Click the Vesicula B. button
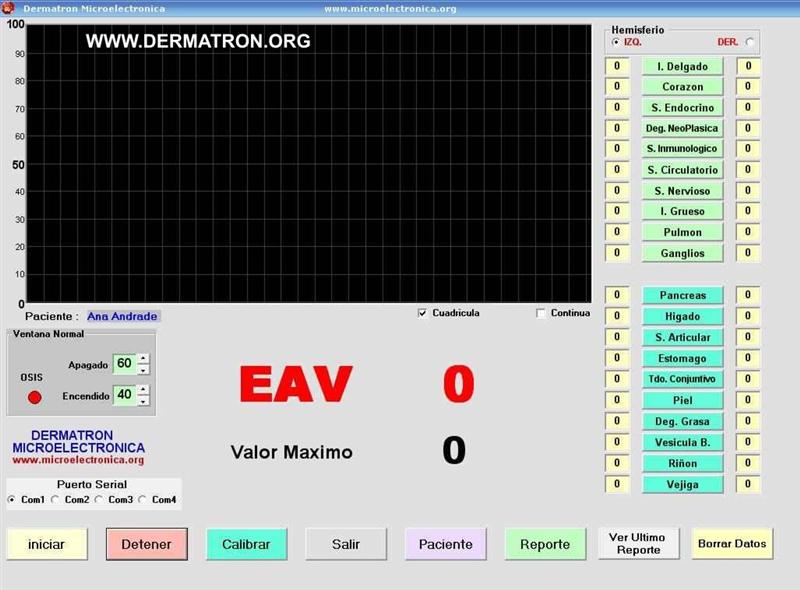Image resolution: width=800 pixels, height=590 pixels. click(683, 442)
